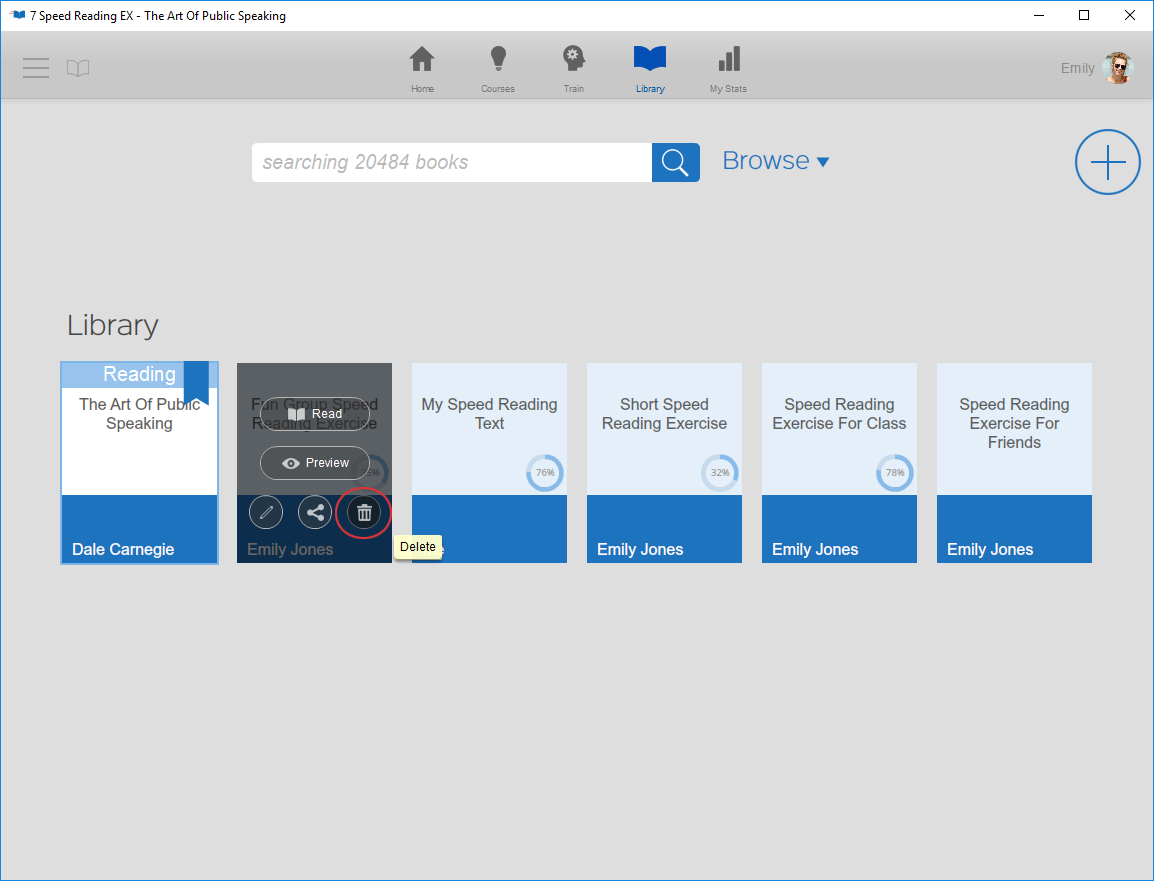Viewport: 1154px width, 881px height.
Task: Expand the Browse categories arrow
Action: (823, 161)
